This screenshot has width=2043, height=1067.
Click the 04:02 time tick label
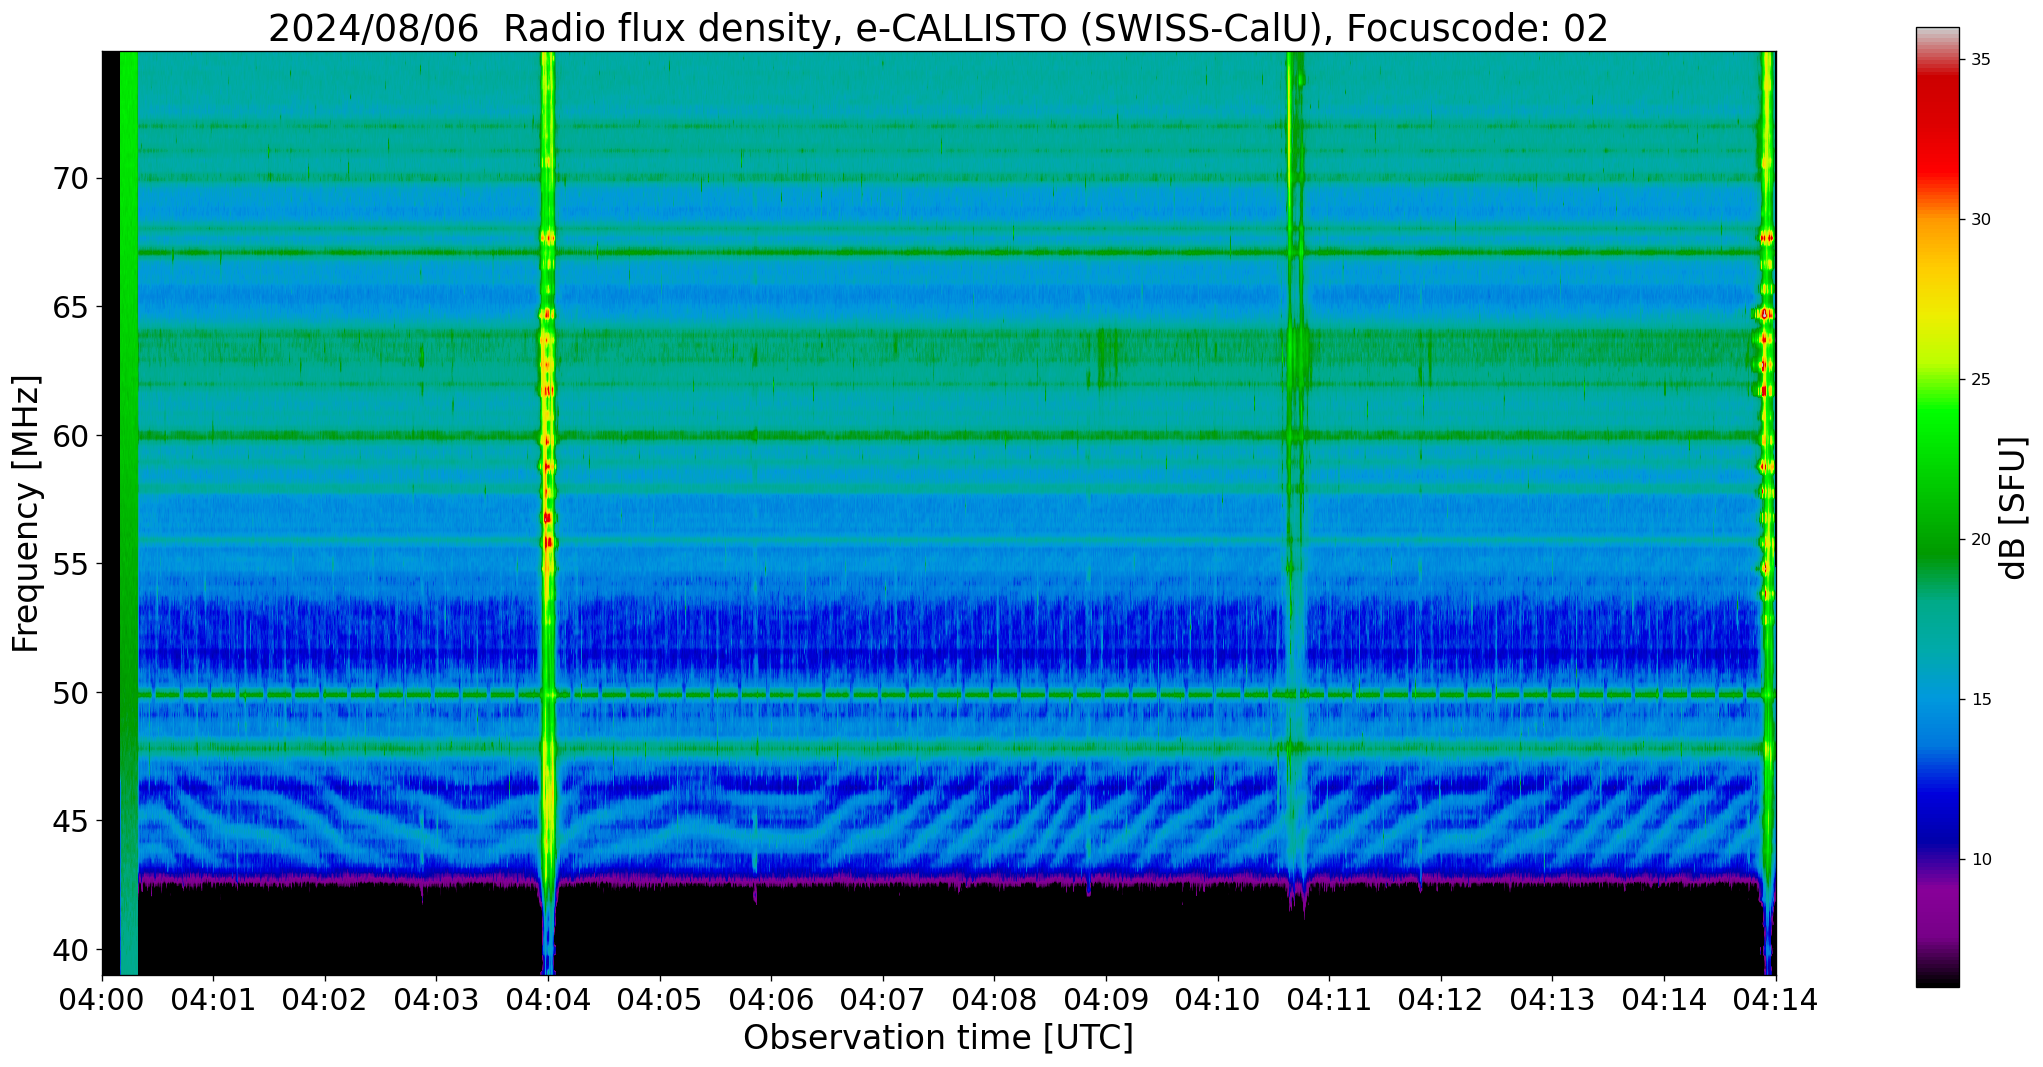point(325,999)
